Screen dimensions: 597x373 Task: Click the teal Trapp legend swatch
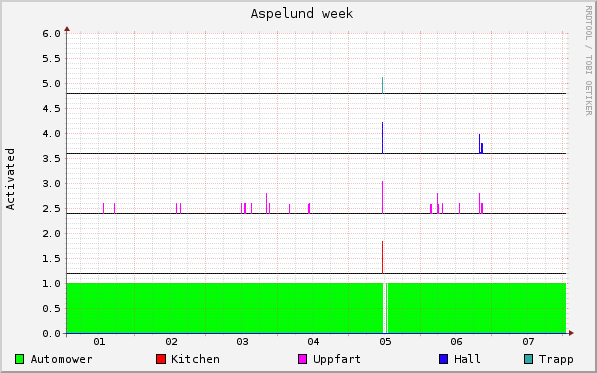coord(528,359)
